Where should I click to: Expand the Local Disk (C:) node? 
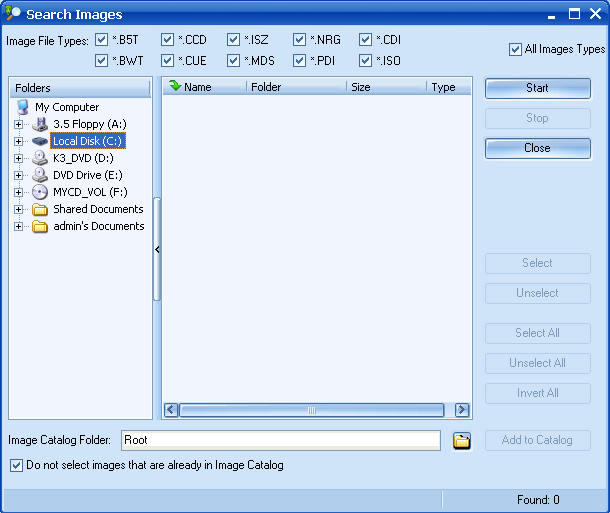point(18,141)
